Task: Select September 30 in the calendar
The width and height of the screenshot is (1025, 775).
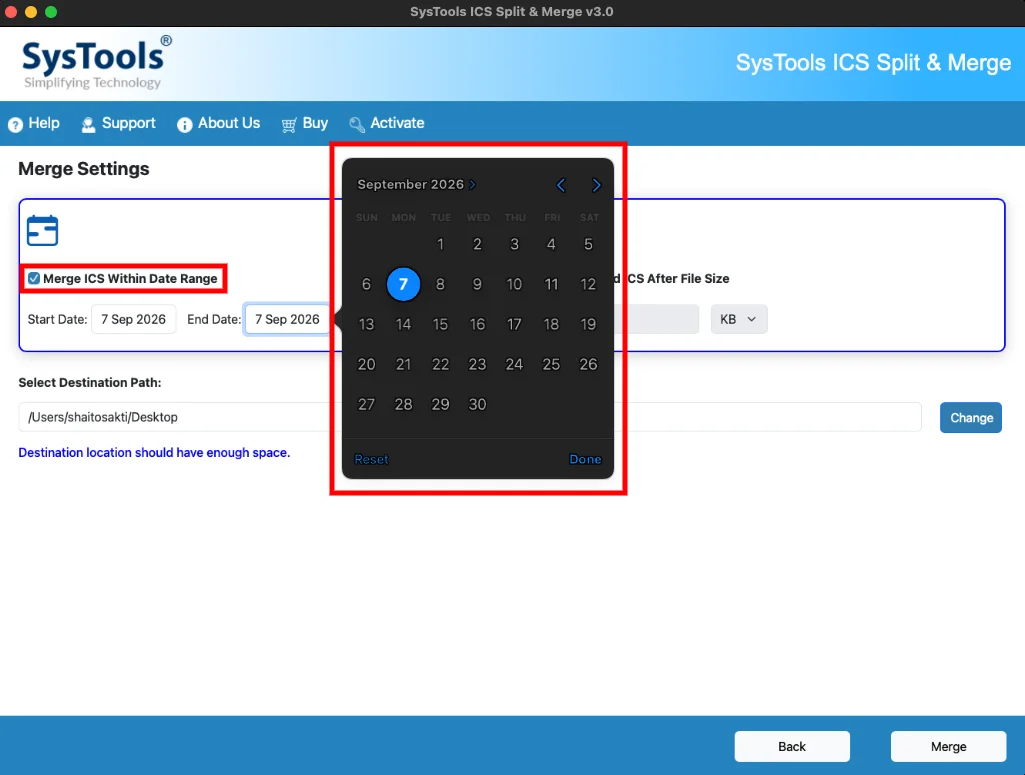Action: [x=477, y=404]
